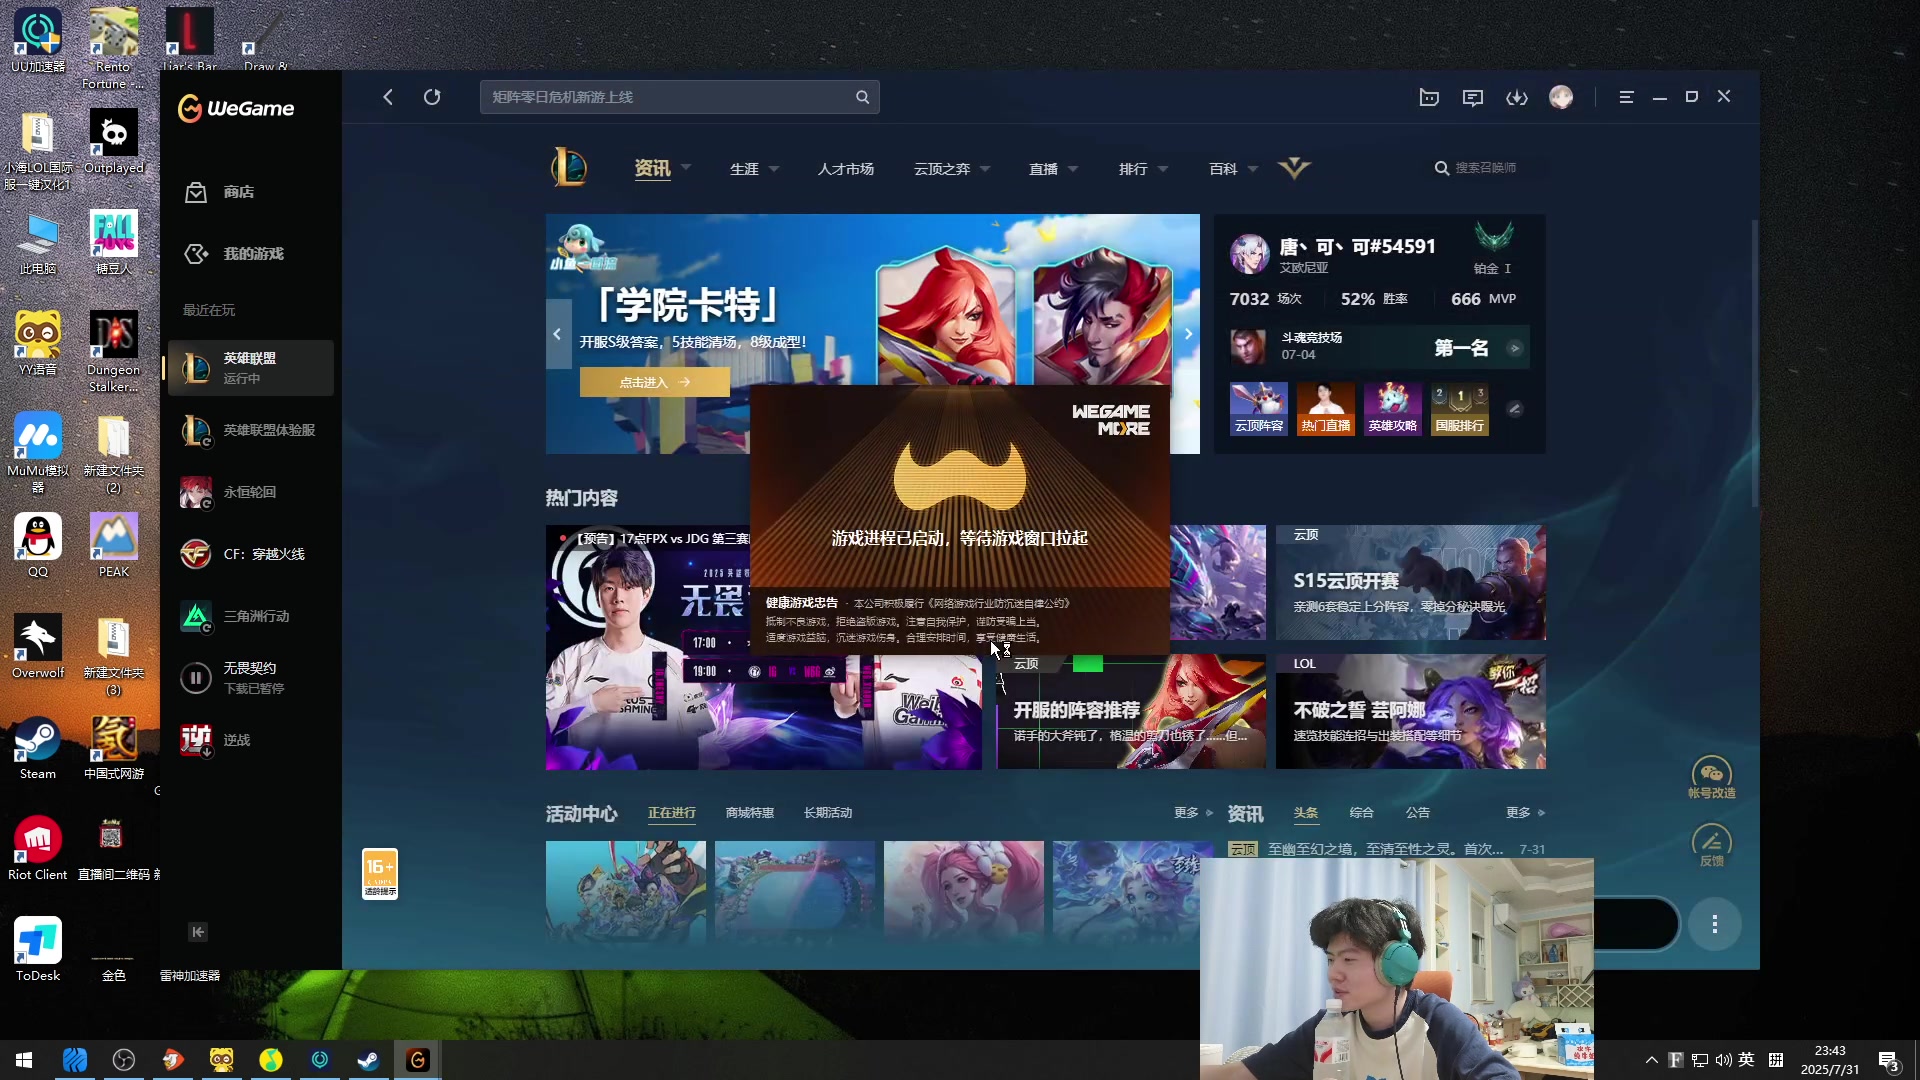Show next banner slide
The image size is (1920, 1080).
pyautogui.click(x=1188, y=334)
